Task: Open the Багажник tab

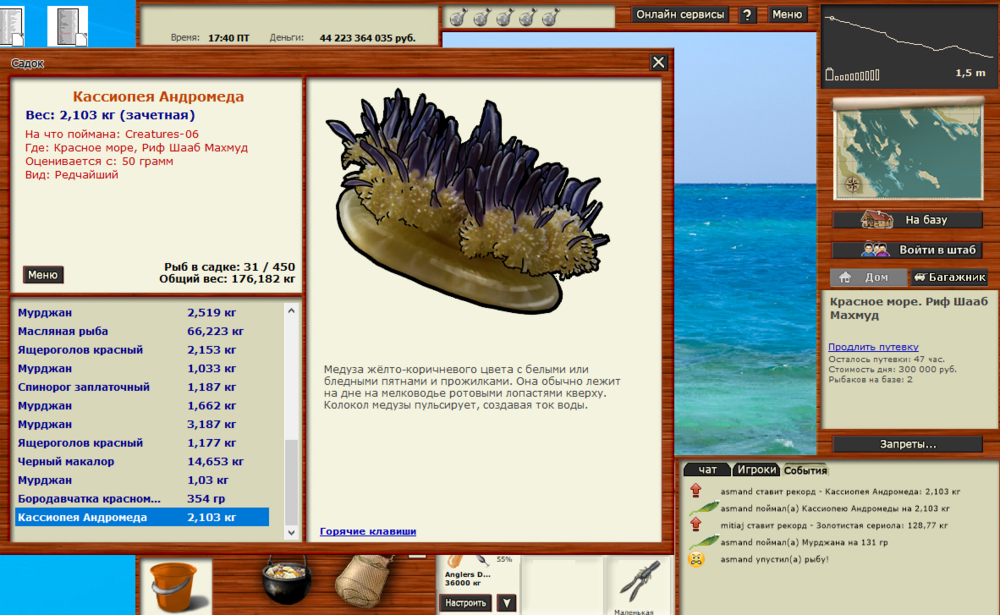Action: (950, 277)
